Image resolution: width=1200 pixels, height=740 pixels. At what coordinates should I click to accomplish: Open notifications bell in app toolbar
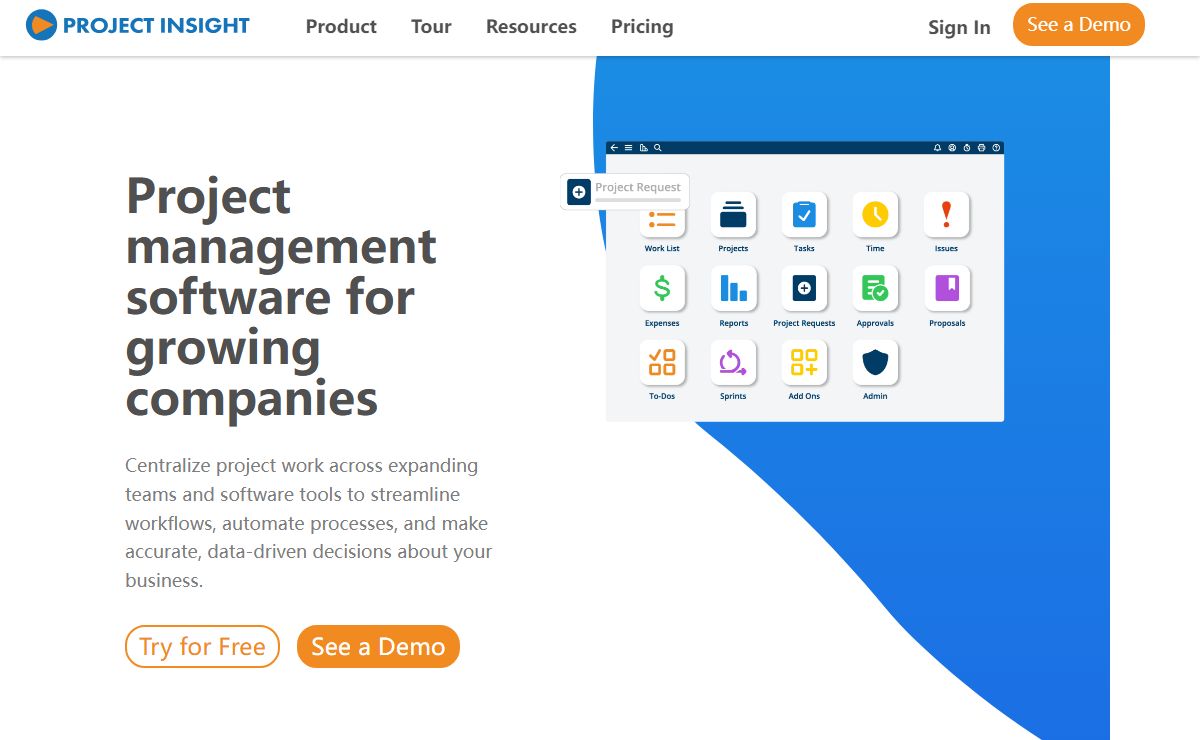click(937, 148)
